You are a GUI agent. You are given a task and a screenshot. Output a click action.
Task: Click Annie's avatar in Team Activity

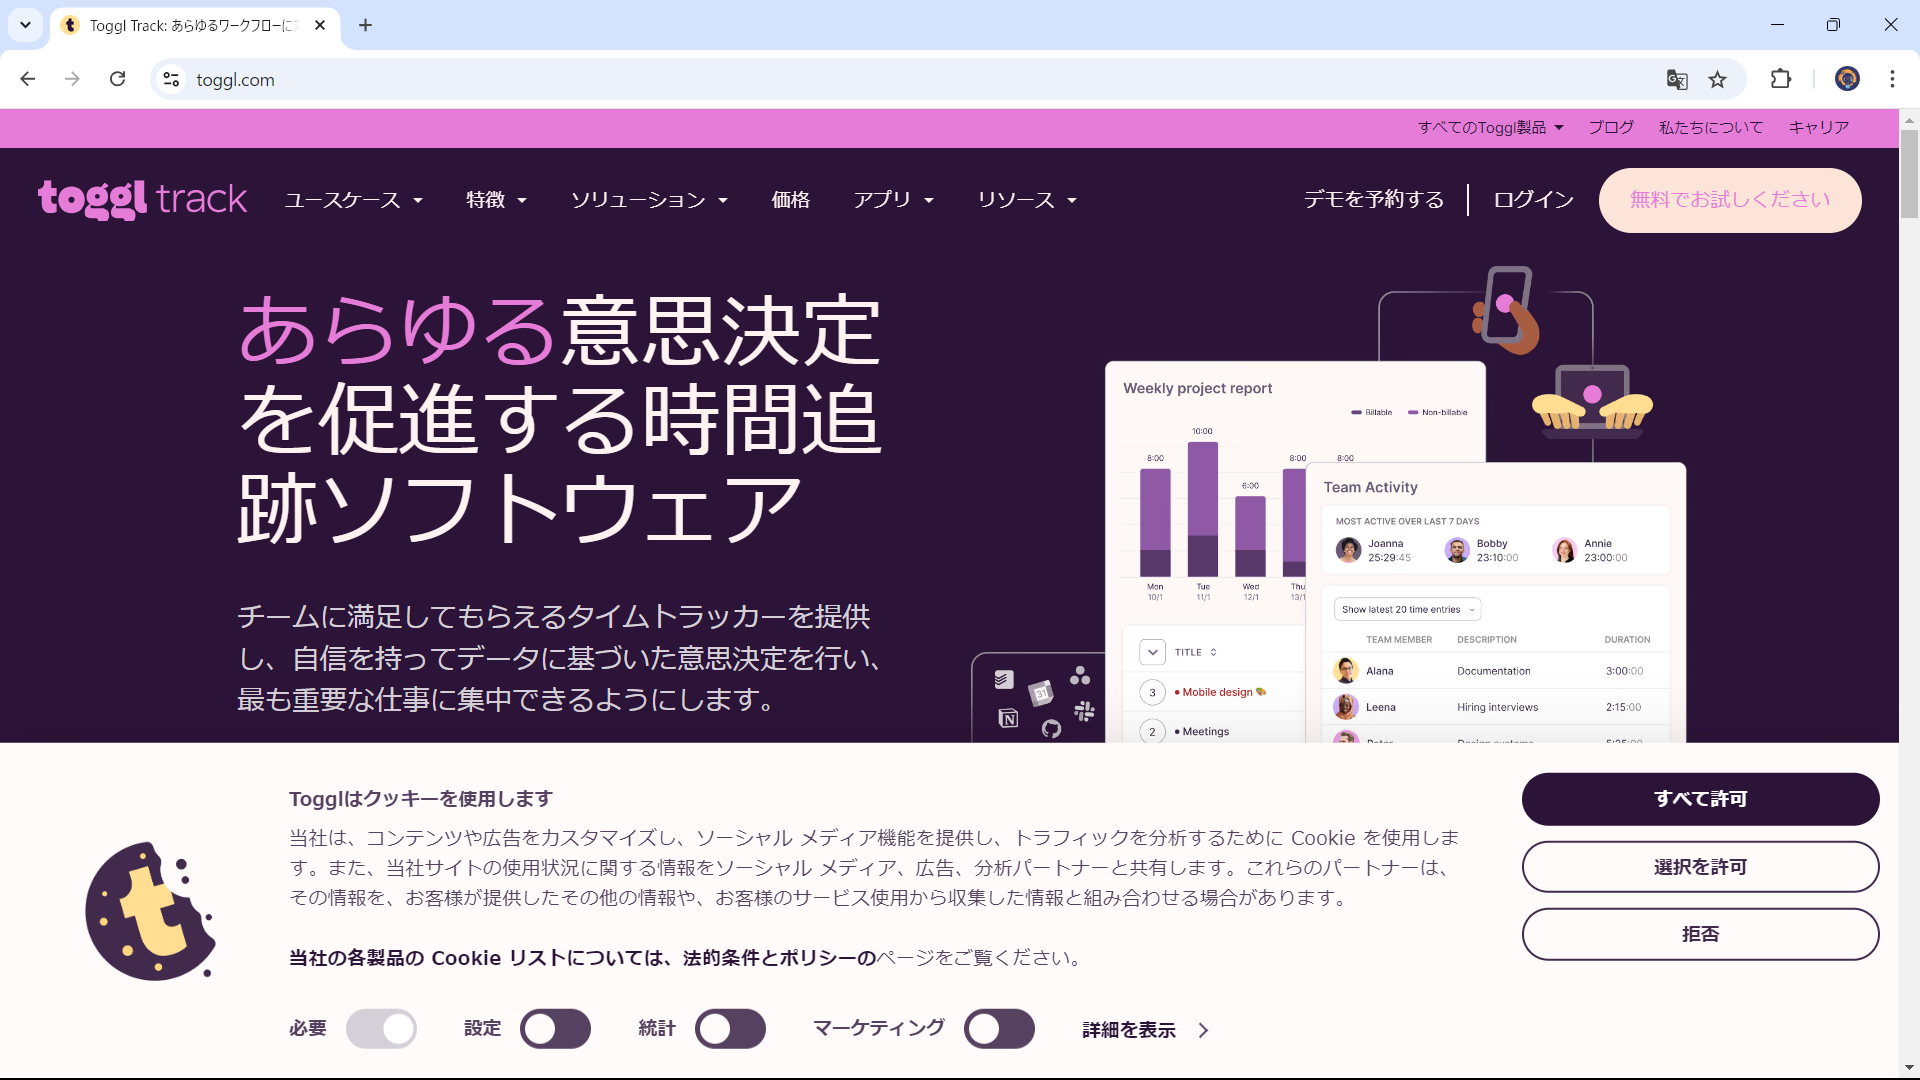1565,549
